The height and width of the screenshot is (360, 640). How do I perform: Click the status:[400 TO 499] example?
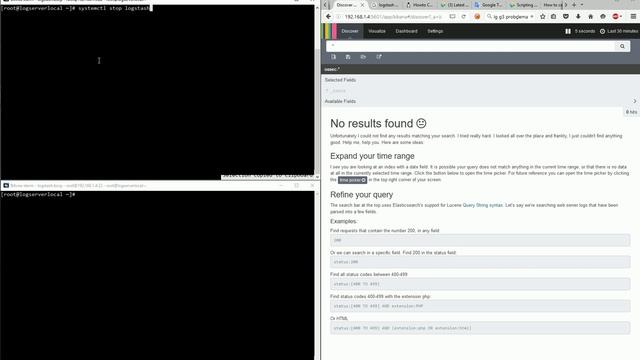480,284
